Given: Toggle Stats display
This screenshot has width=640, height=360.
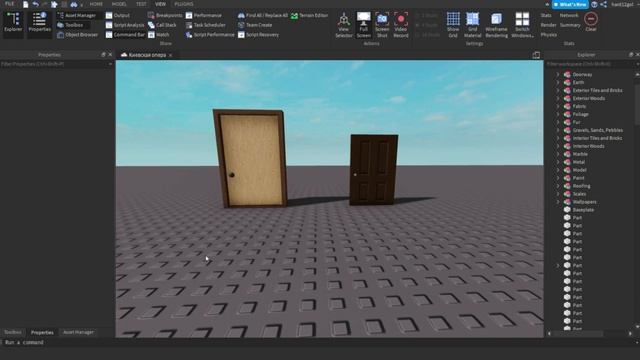Looking at the screenshot, I should pyautogui.click(x=546, y=16).
